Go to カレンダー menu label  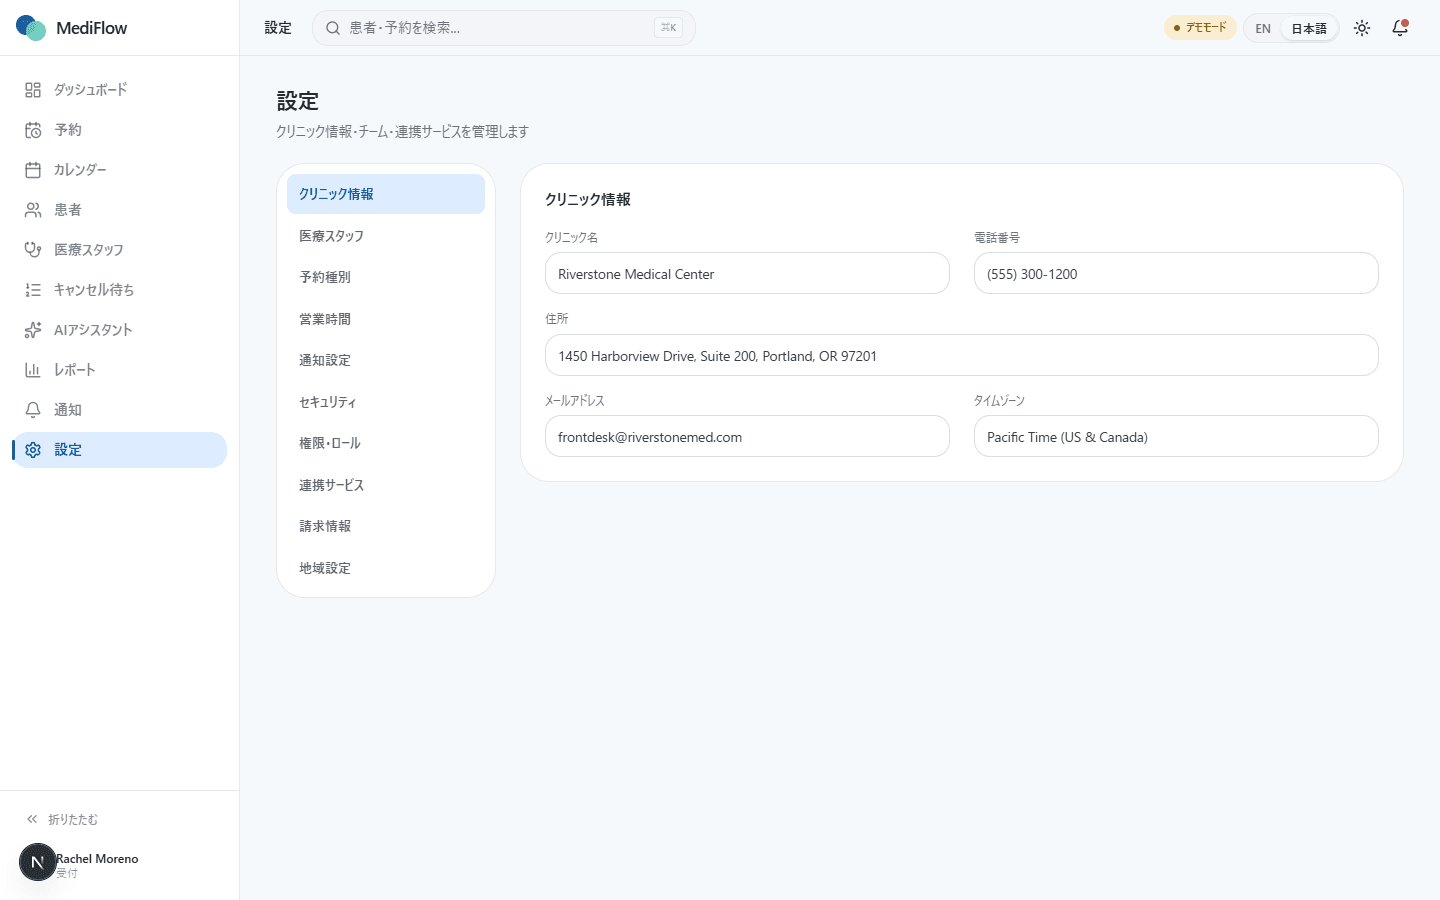pyautogui.click(x=80, y=170)
